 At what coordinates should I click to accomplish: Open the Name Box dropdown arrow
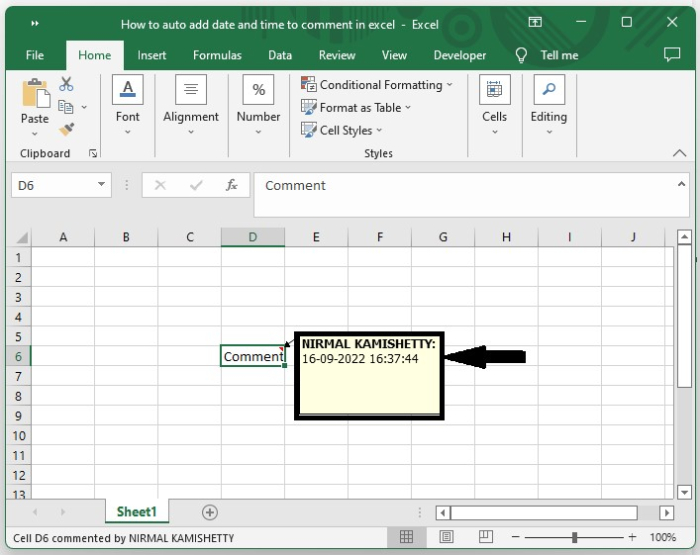tap(102, 185)
